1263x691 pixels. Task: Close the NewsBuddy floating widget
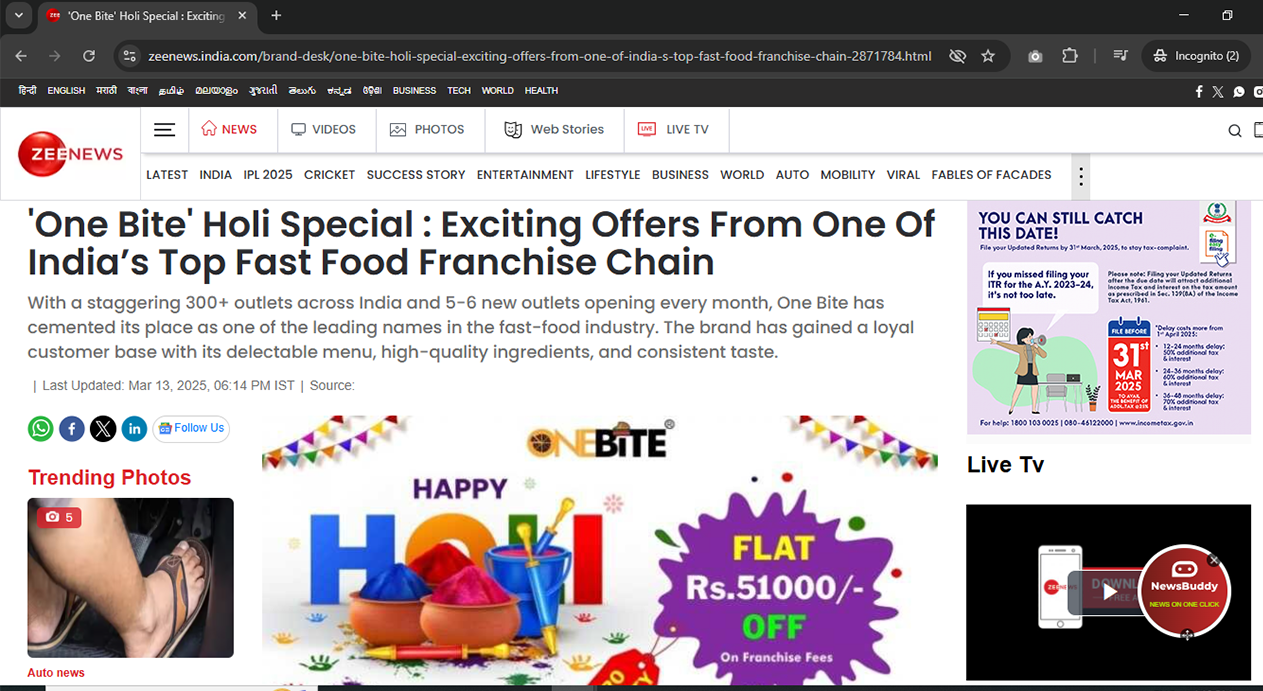(1214, 560)
